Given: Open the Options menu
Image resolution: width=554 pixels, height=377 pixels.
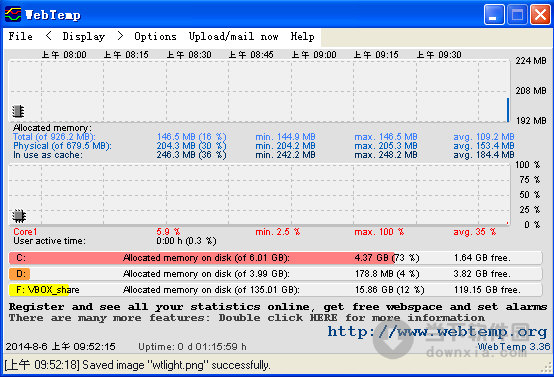Looking at the screenshot, I should tap(155, 36).
